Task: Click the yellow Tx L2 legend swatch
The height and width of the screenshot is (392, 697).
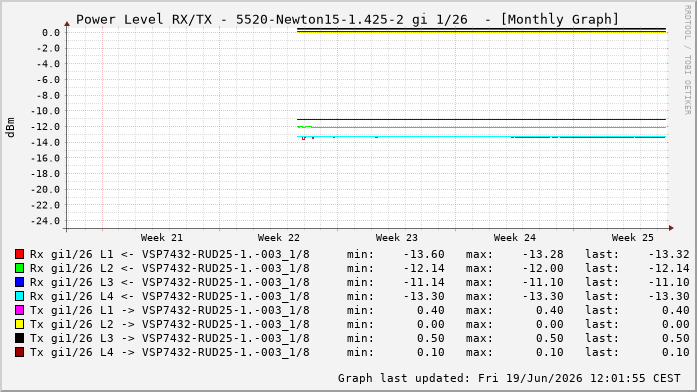Action: (x=19, y=324)
